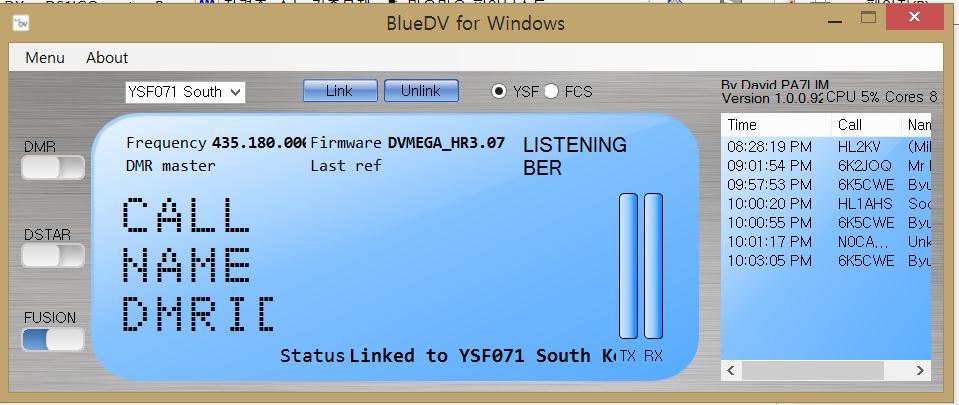The height and width of the screenshot is (405, 959).
Task: Click the Version 1.0.0.92 label
Action: pos(773,98)
